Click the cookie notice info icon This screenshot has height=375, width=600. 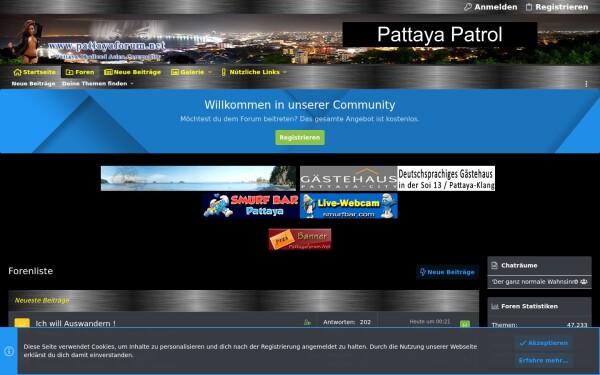tap(9, 351)
